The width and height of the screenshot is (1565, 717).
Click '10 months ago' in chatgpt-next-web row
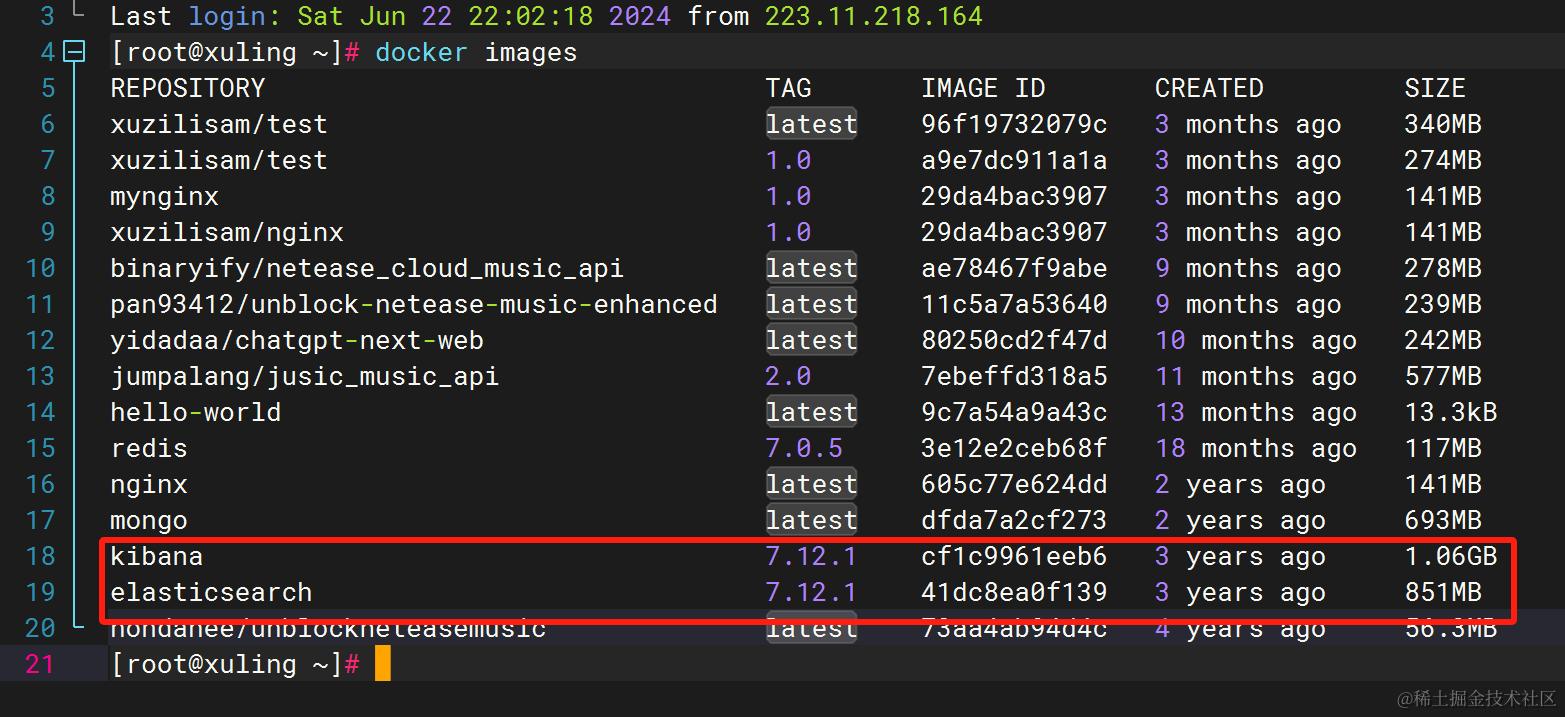click(x=1256, y=340)
